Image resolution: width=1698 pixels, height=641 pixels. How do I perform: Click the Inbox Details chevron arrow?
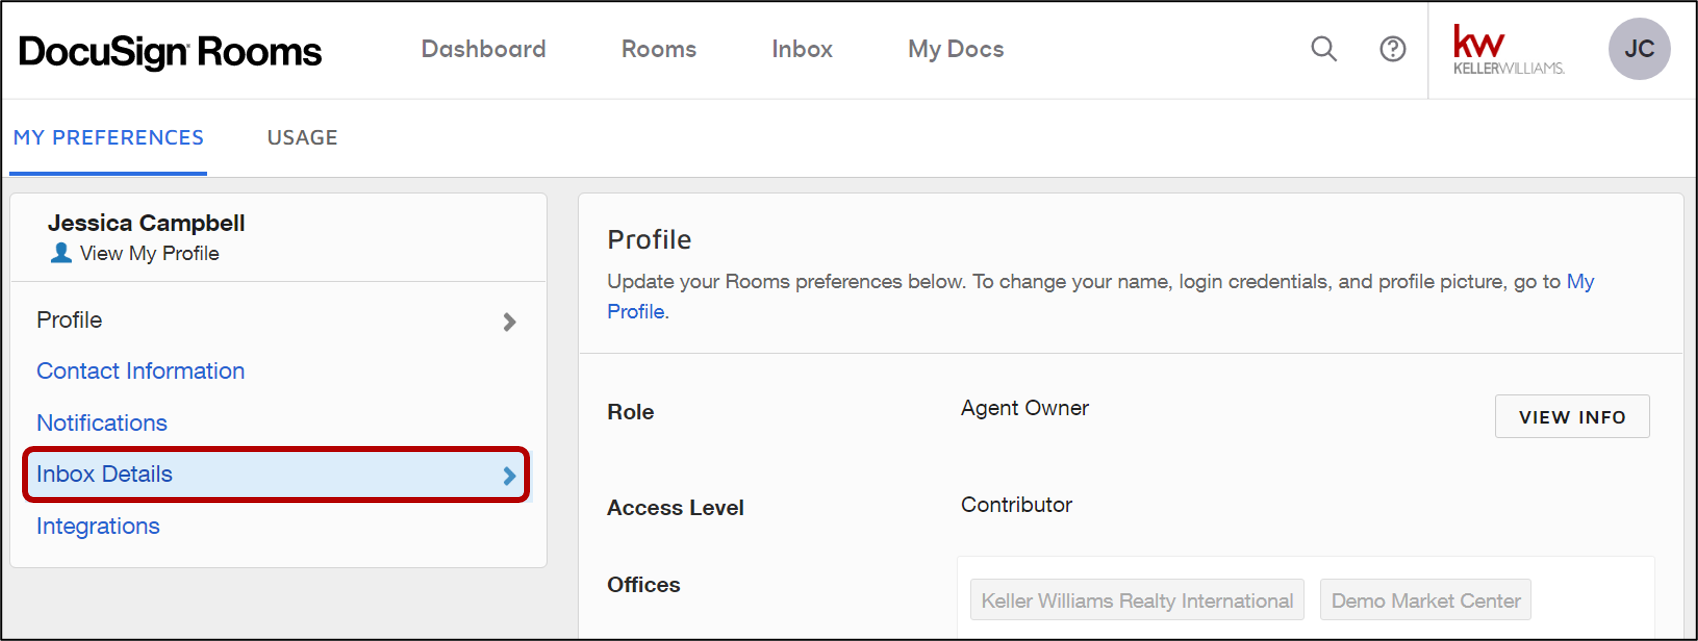click(x=510, y=476)
